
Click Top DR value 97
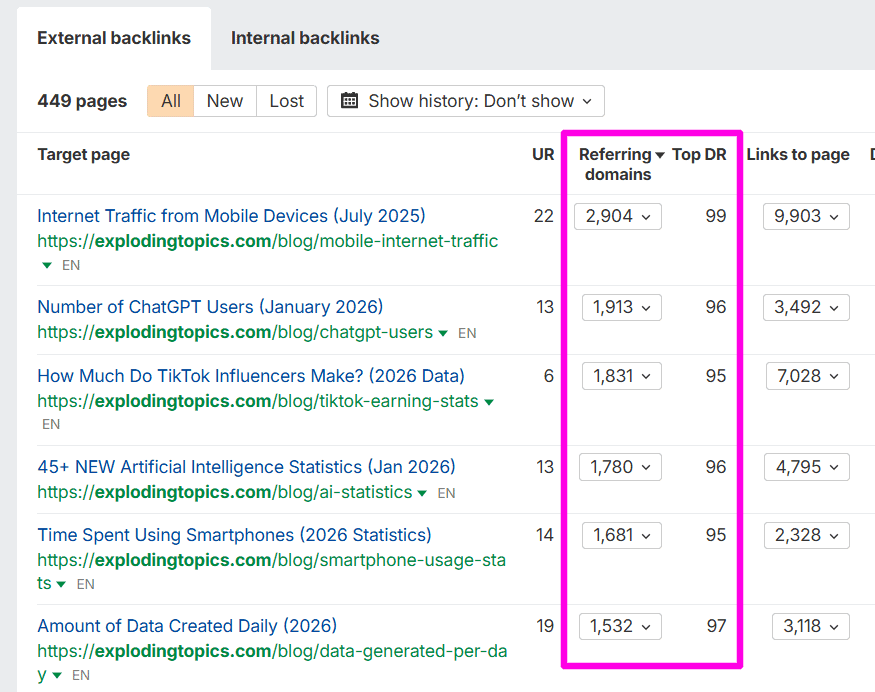pyautogui.click(x=717, y=626)
